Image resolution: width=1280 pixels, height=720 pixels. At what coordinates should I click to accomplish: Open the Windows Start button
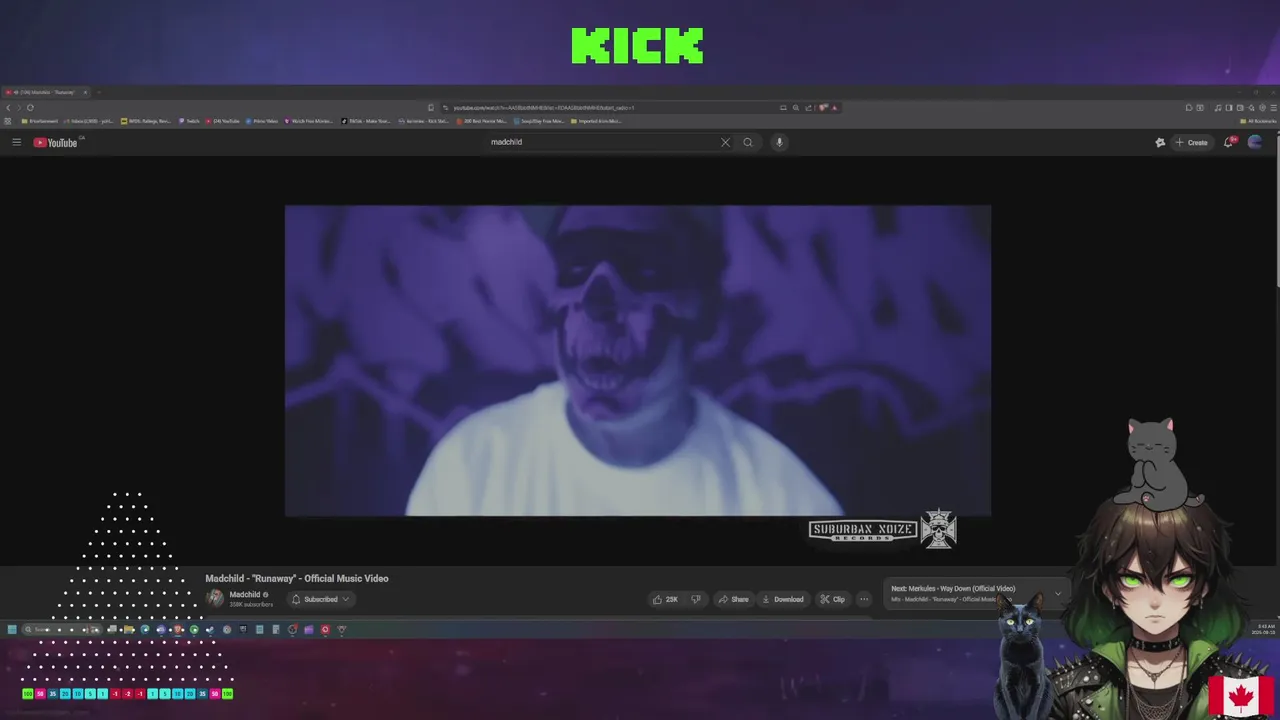[x=12, y=630]
